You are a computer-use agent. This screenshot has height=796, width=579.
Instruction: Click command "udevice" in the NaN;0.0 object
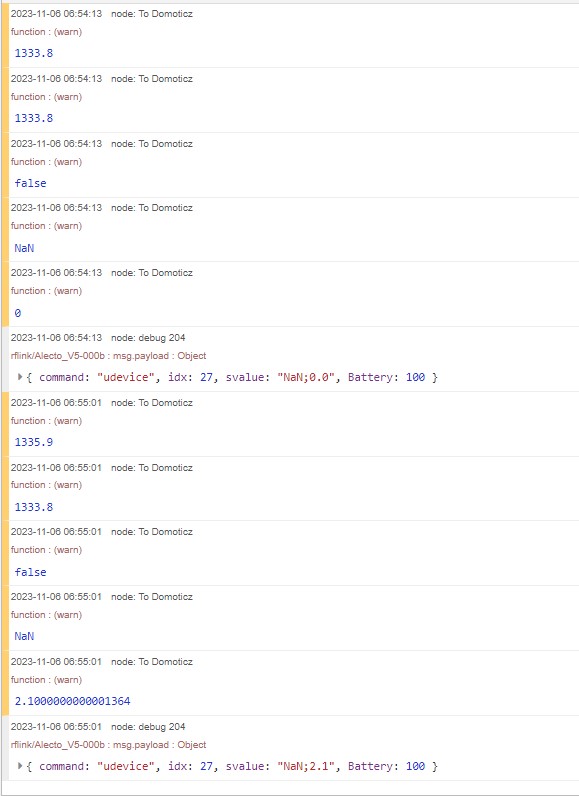point(96,377)
